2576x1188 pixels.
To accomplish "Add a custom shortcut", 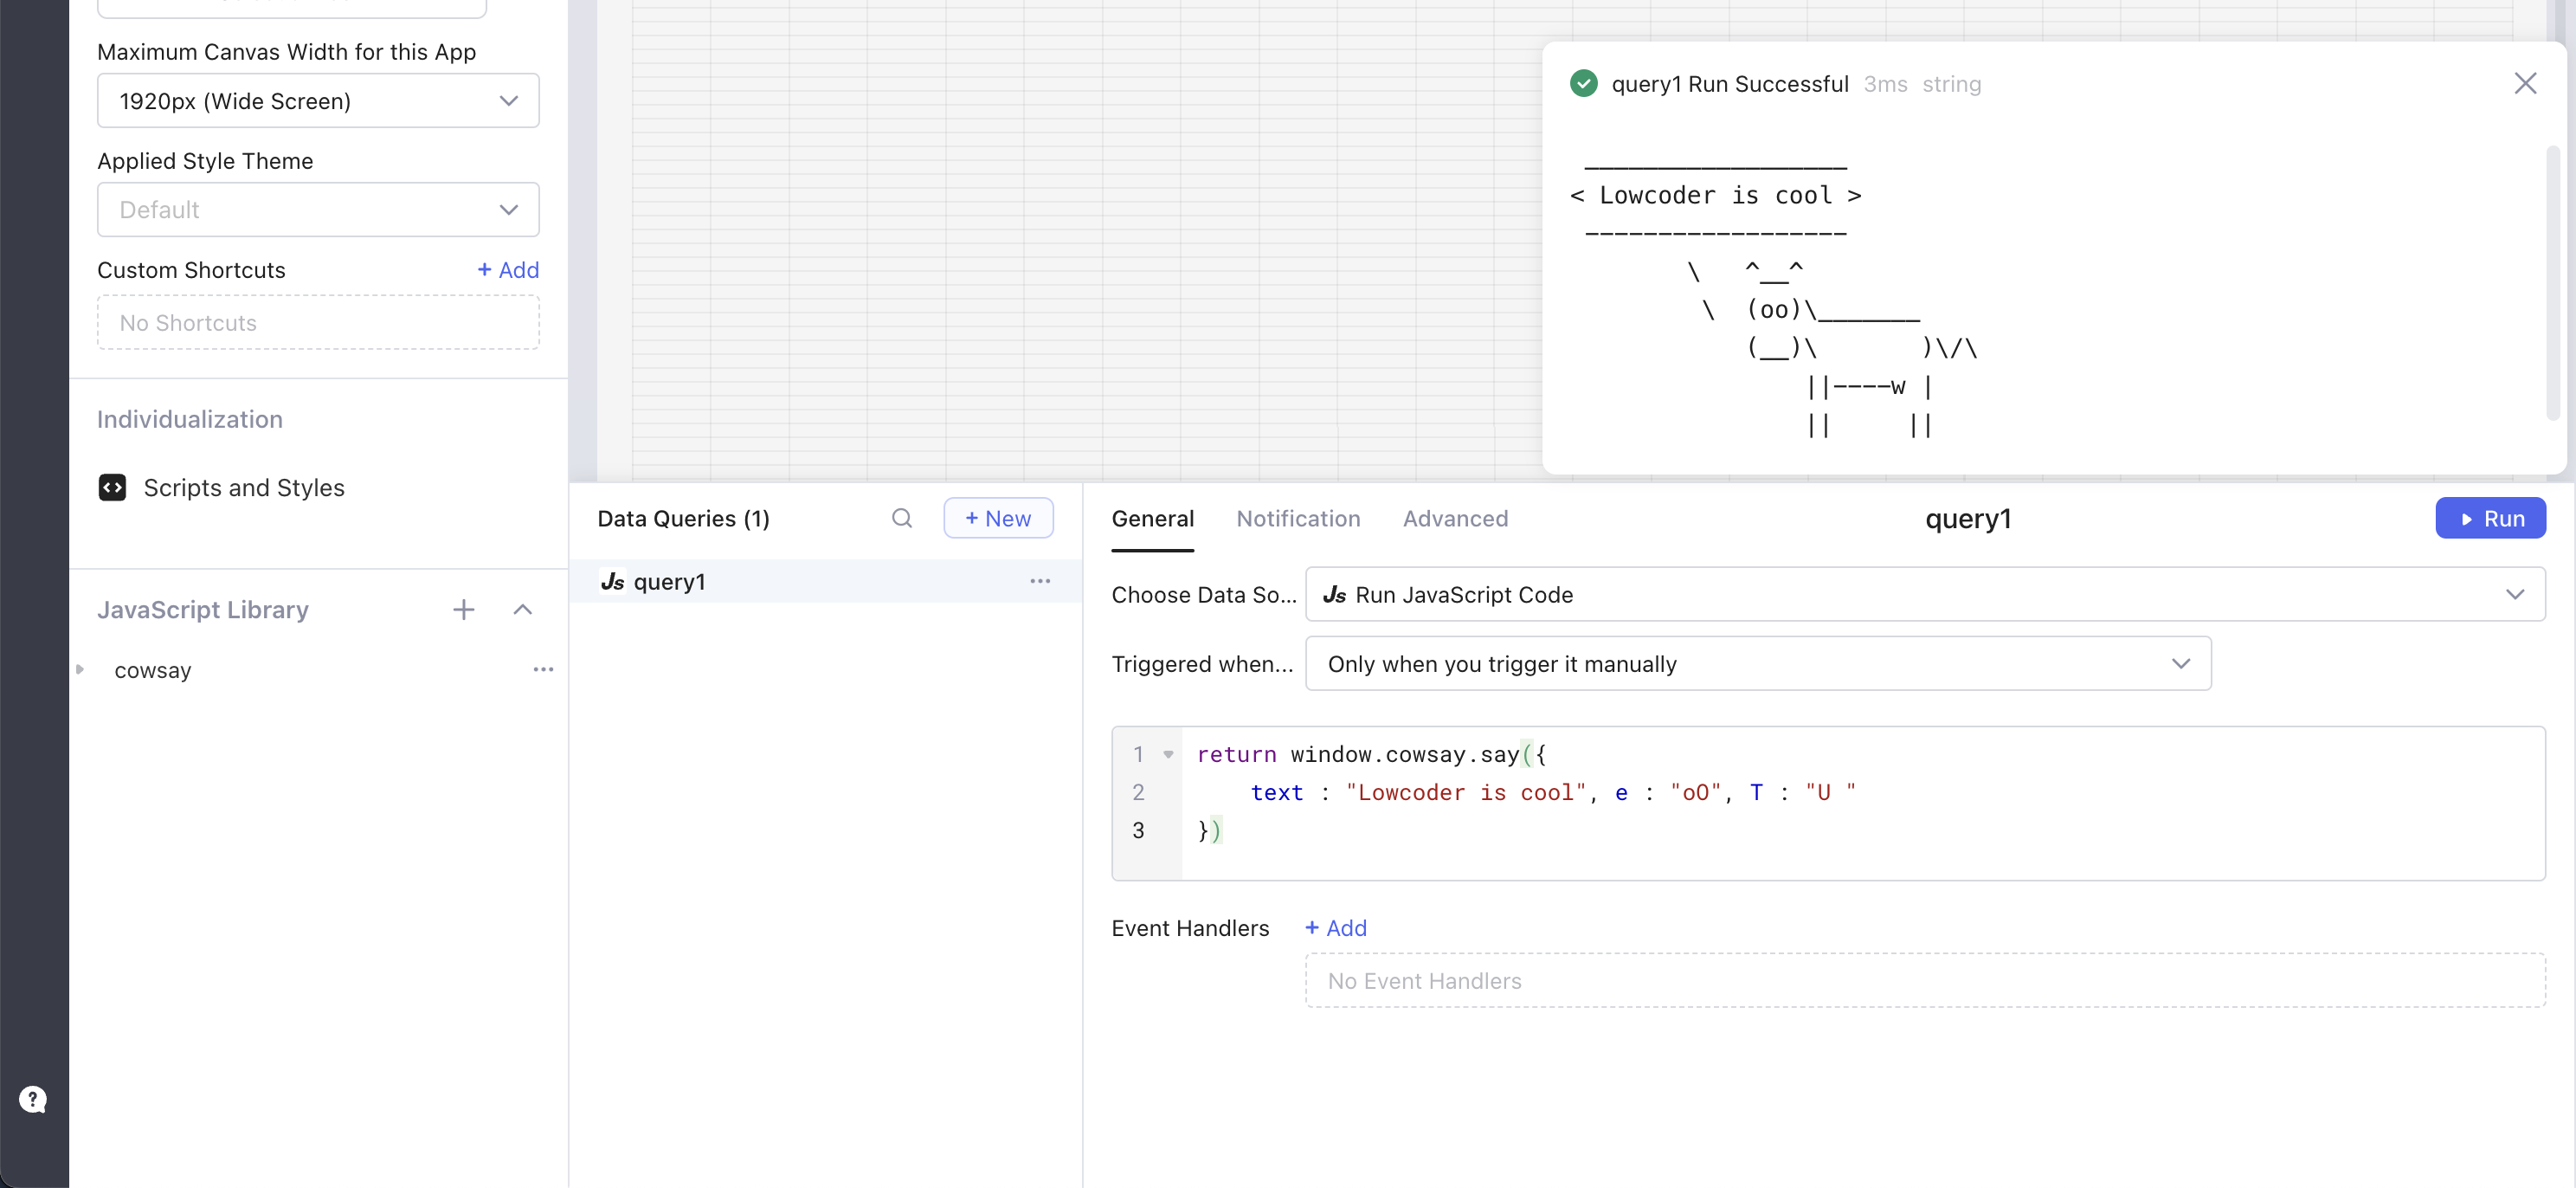I will [x=508, y=269].
